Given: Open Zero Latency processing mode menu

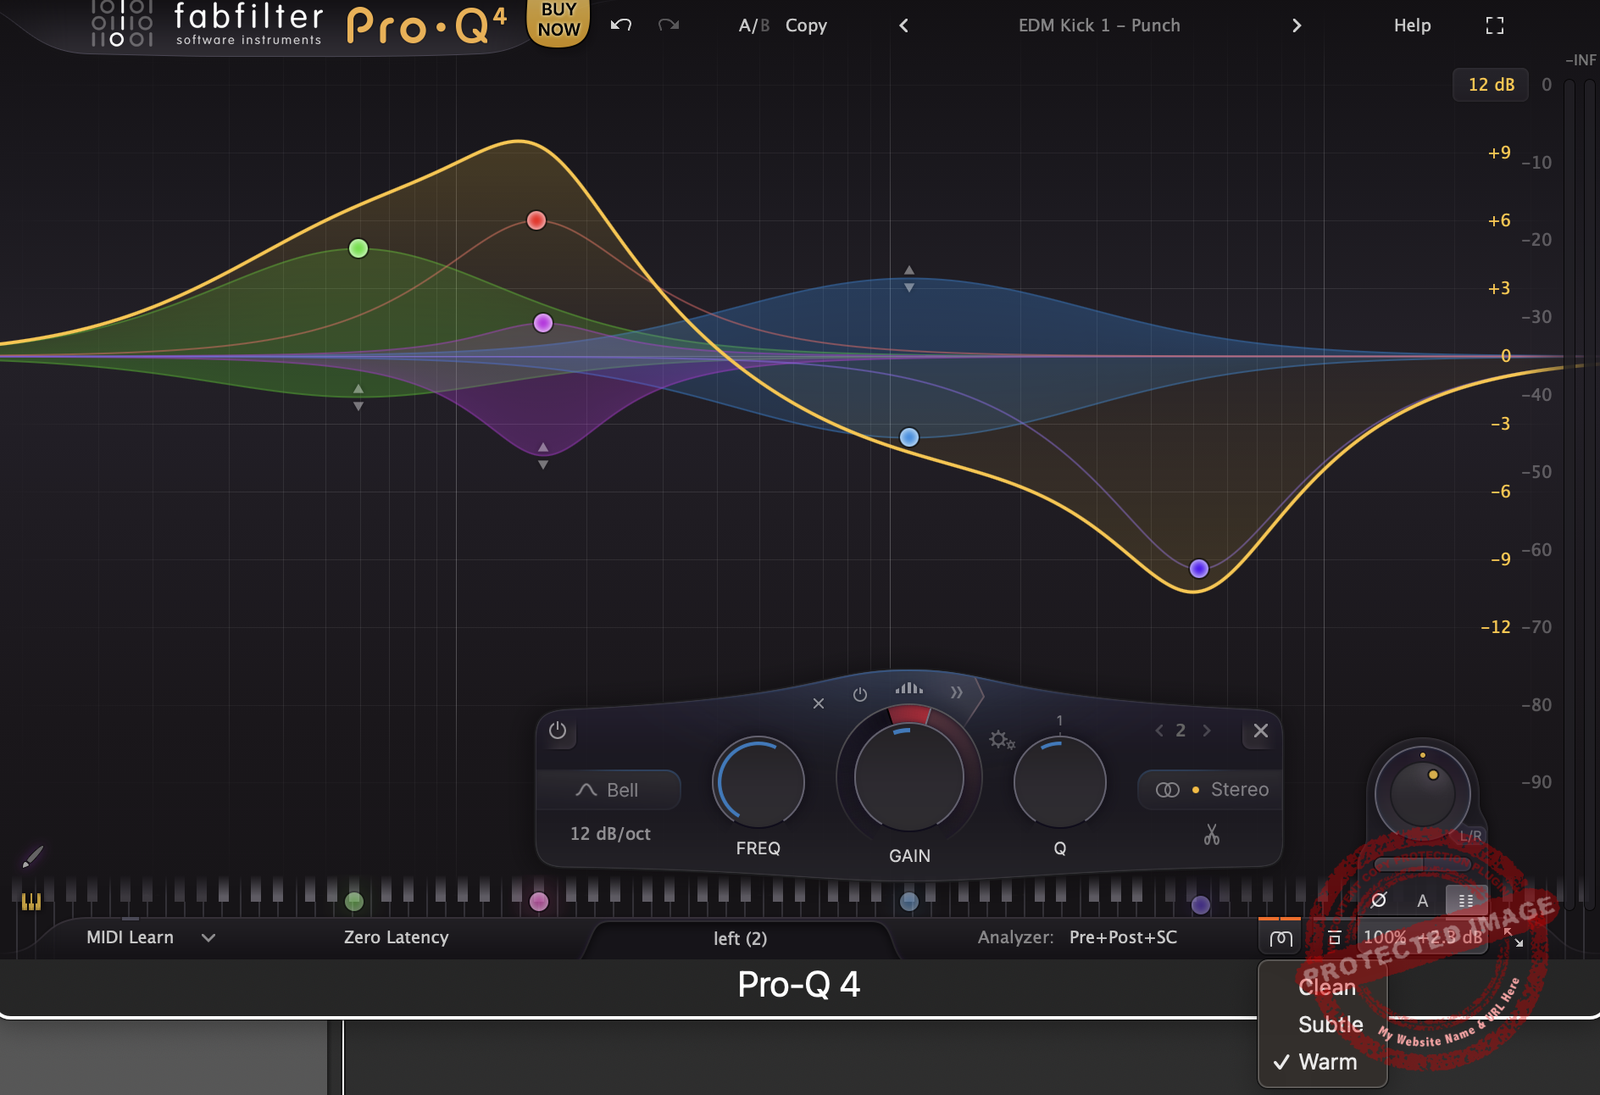Looking at the screenshot, I should click(x=396, y=938).
